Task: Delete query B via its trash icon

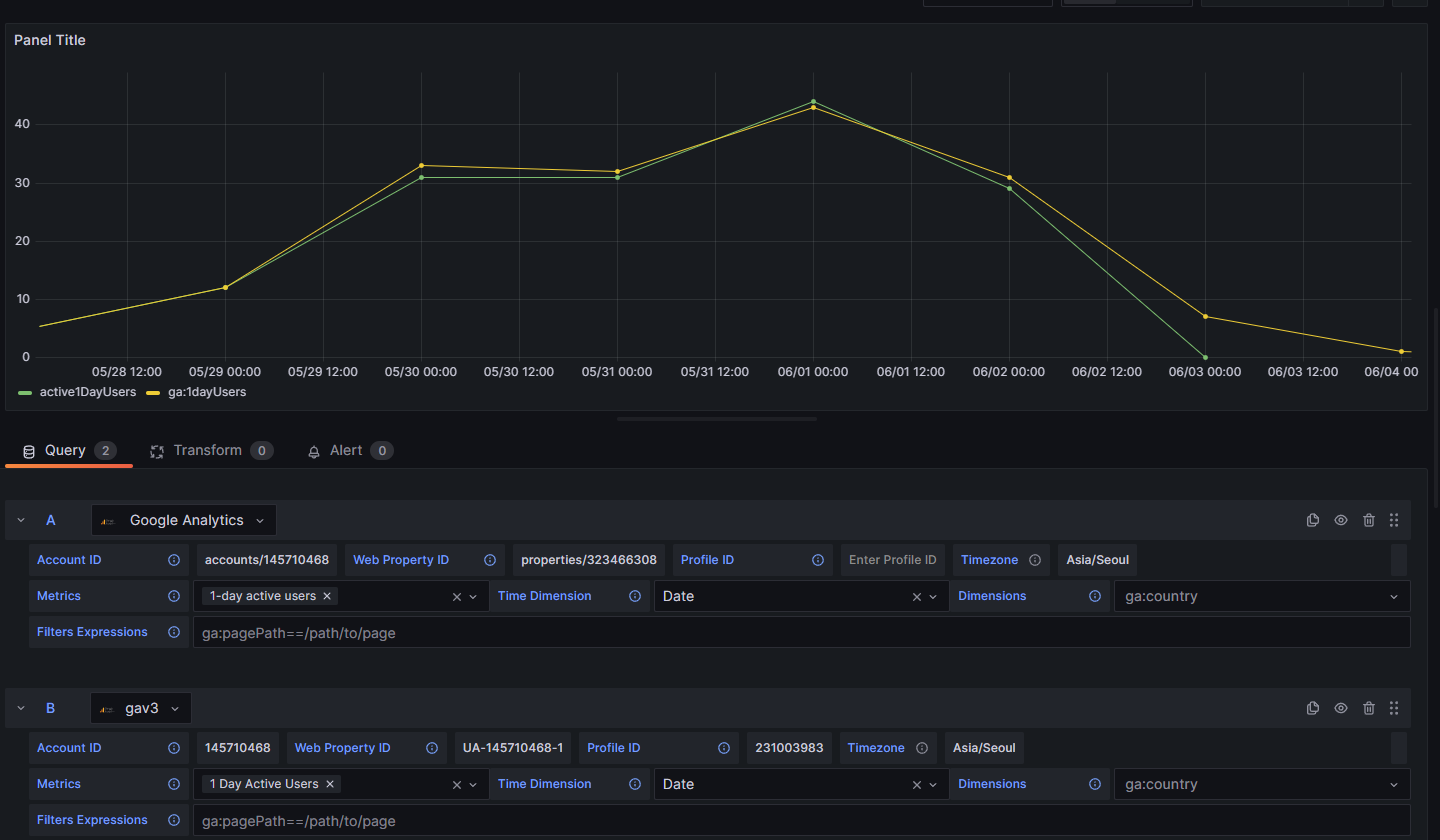Action: click(1368, 708)
